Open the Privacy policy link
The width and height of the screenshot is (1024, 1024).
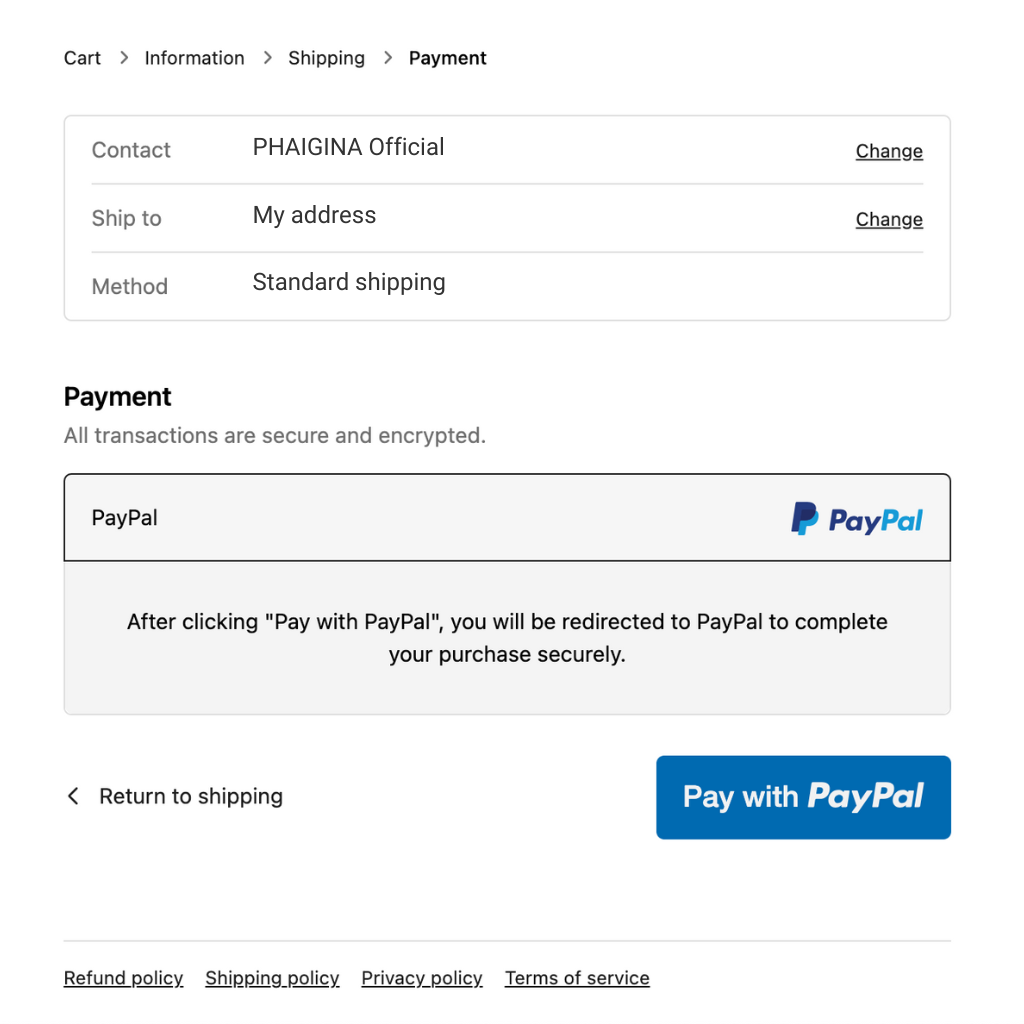[422, 978]
